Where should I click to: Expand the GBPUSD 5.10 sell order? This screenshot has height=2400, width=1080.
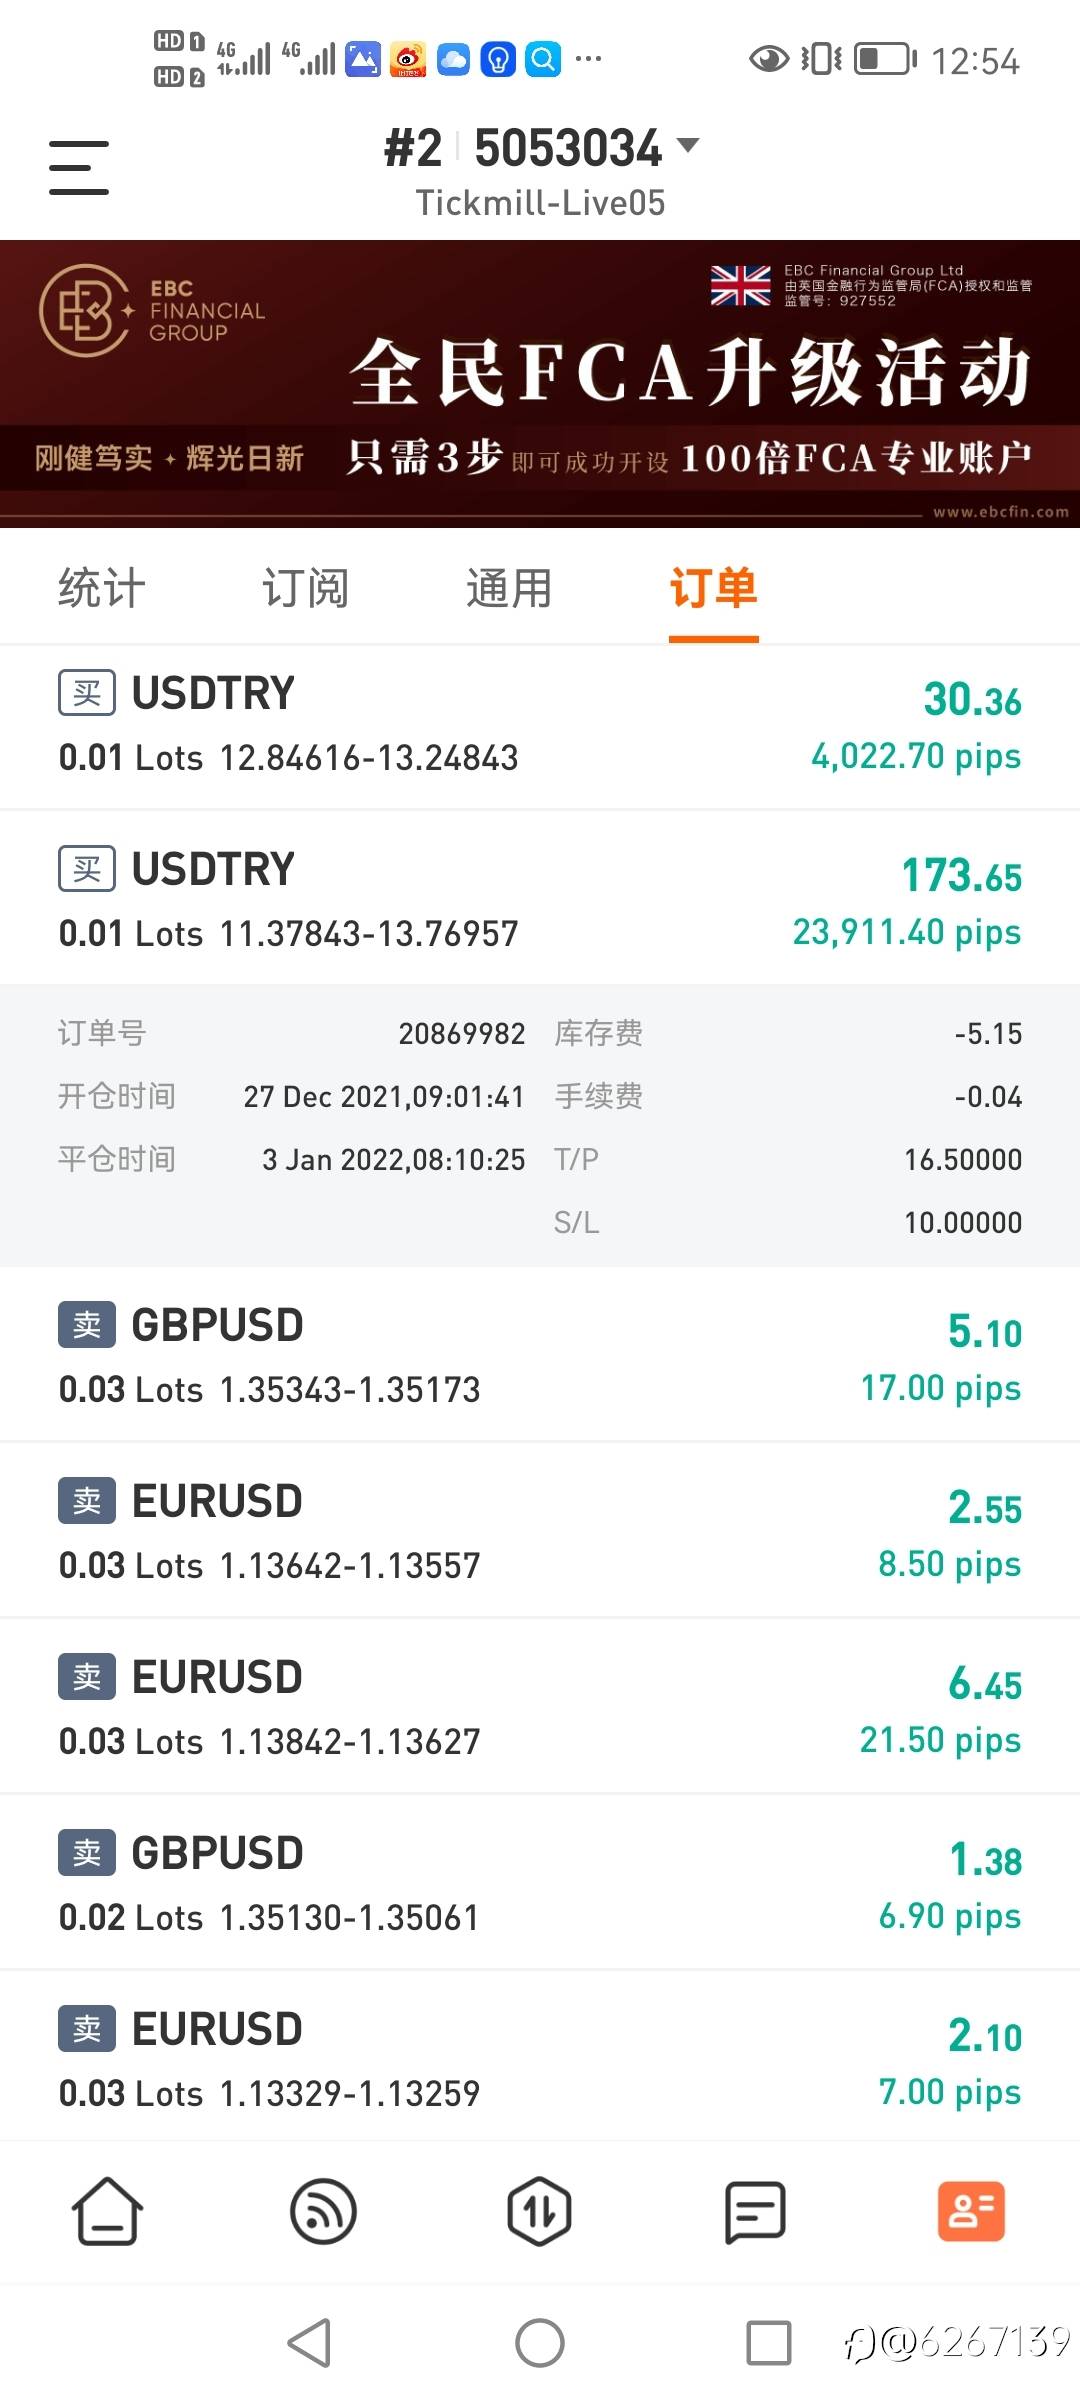(x=540, y=1354)
